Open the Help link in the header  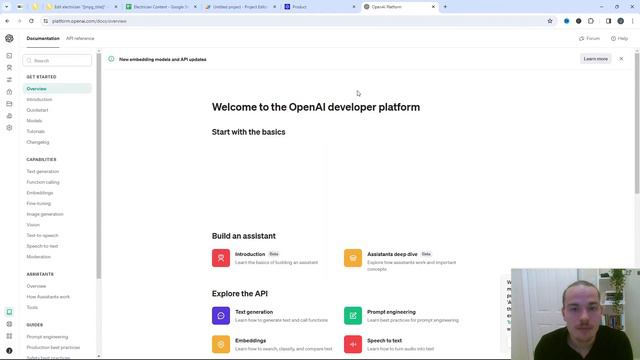pyautogui.click(x=619, y=38)
